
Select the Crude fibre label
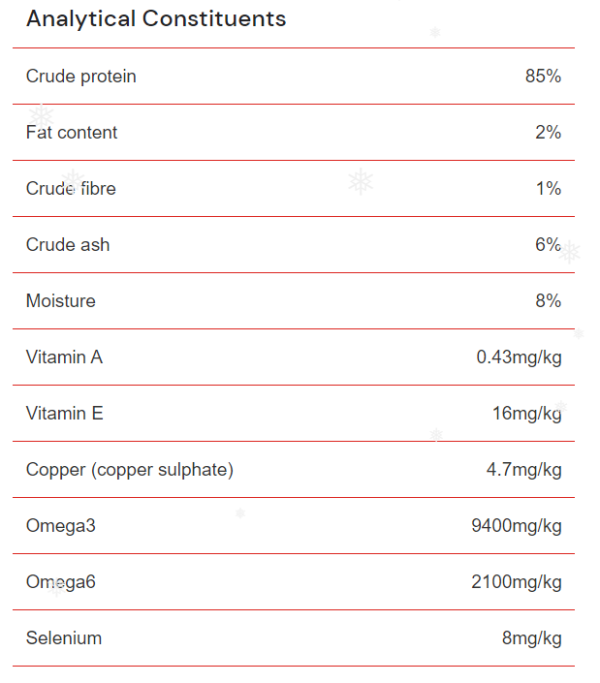[x=71, y=189]
